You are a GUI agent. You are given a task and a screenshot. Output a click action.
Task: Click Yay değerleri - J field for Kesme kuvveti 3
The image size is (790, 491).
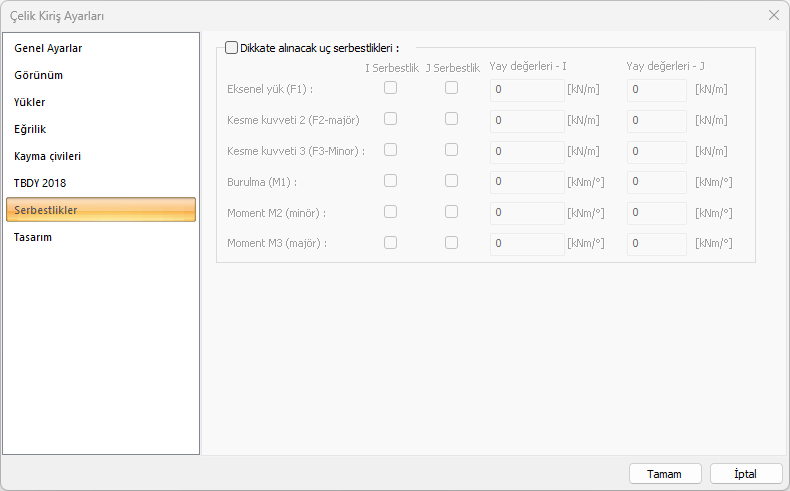click(656, 151)
